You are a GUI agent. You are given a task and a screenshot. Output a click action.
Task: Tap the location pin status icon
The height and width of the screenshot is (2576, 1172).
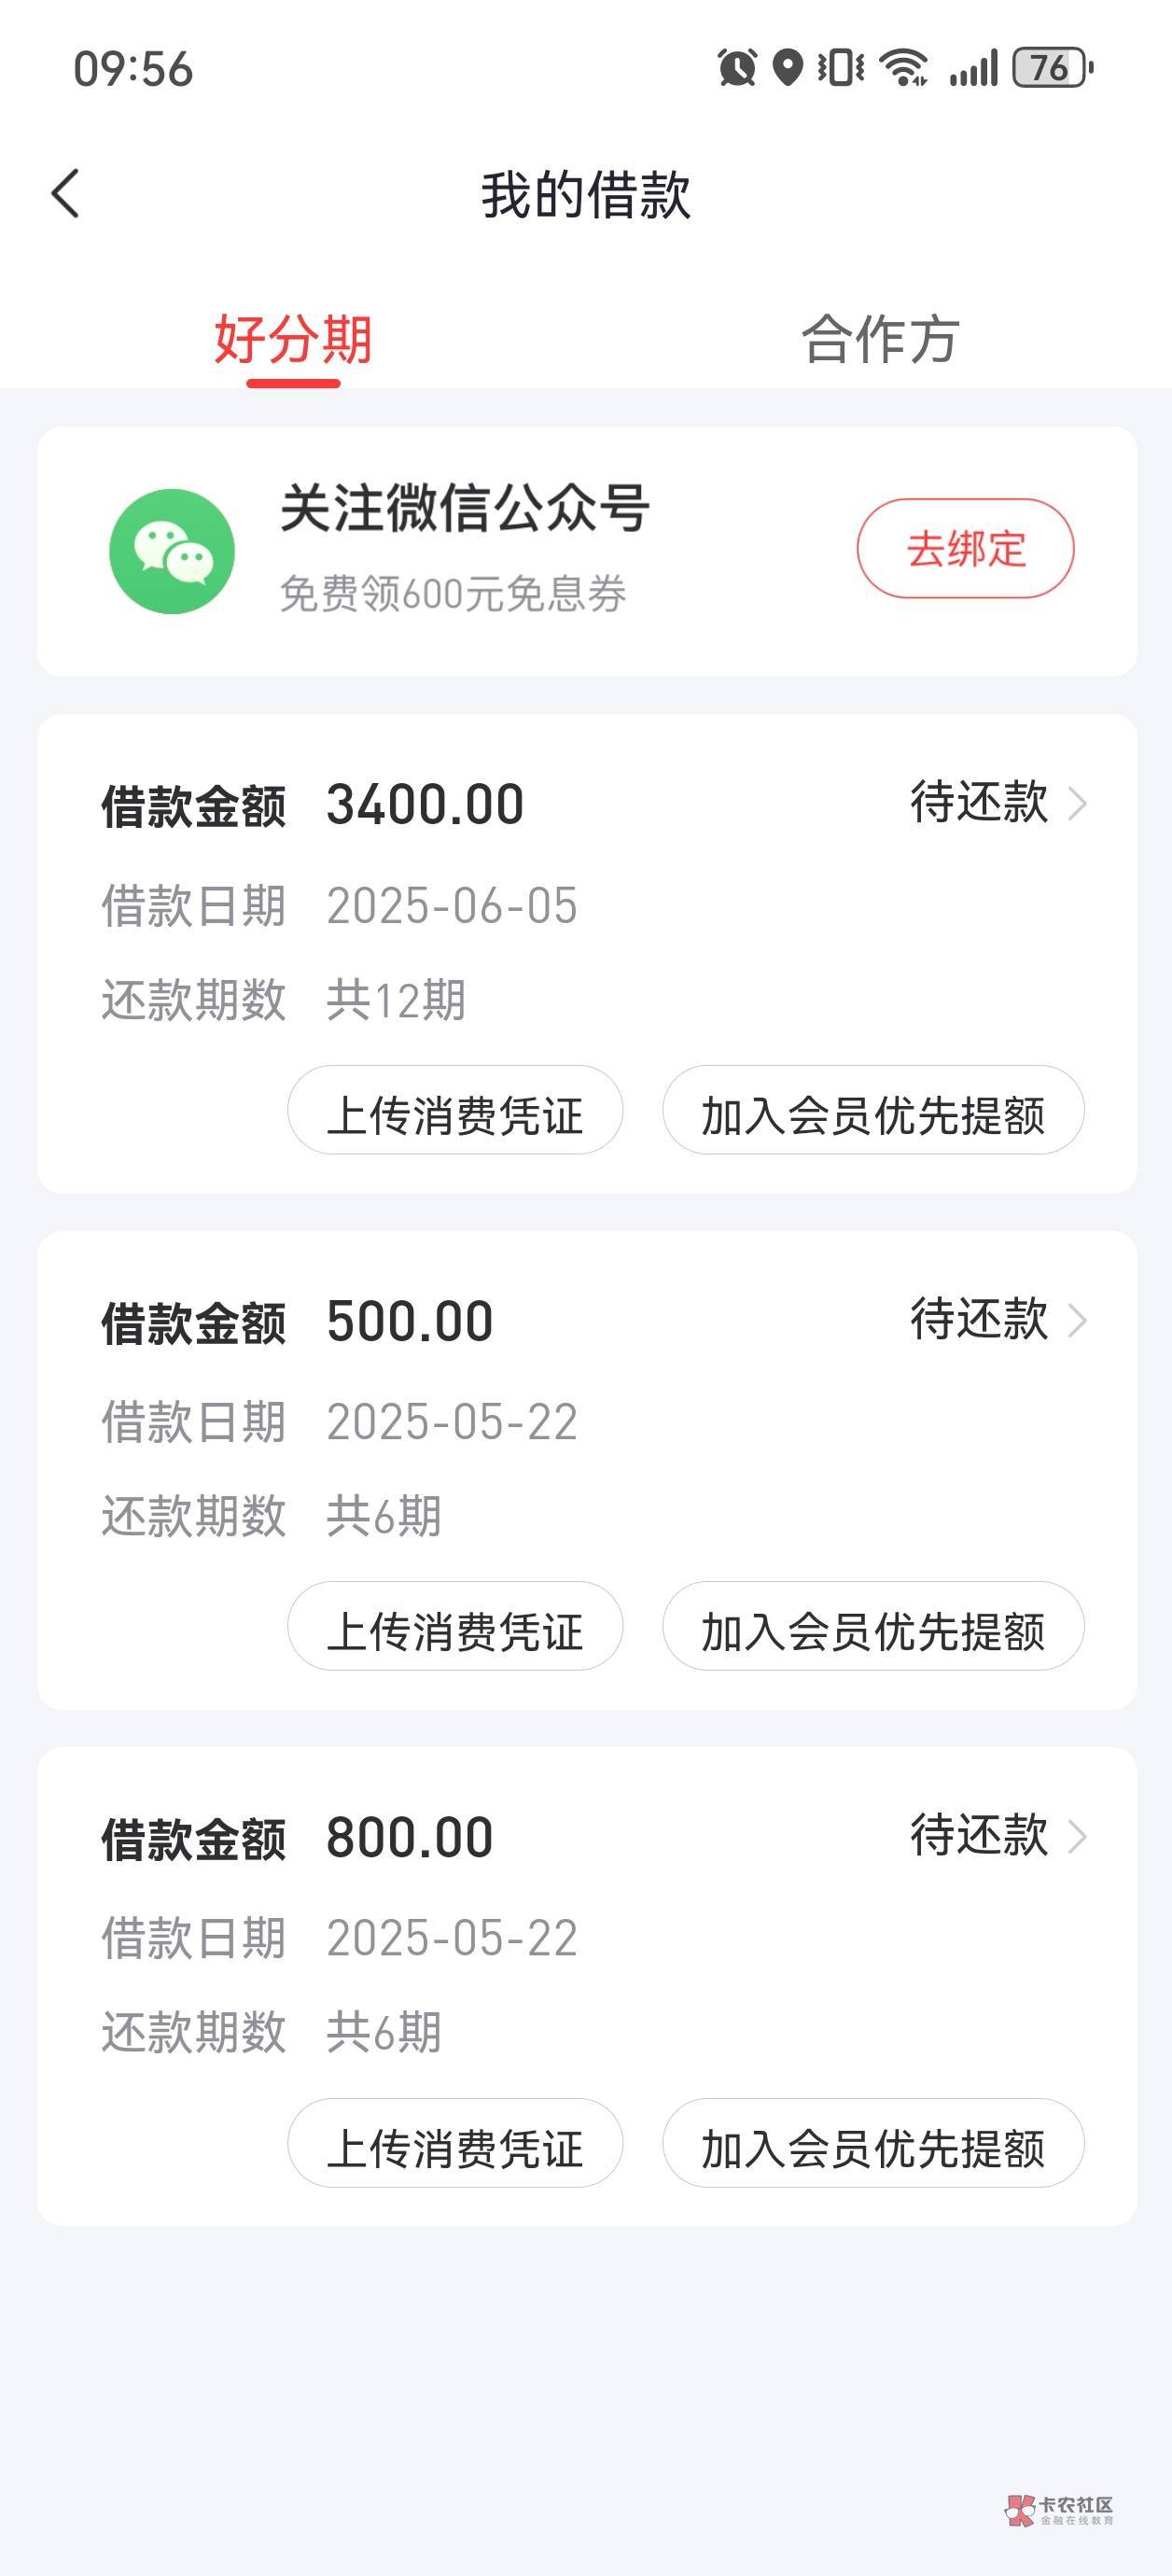click(788, 68)
